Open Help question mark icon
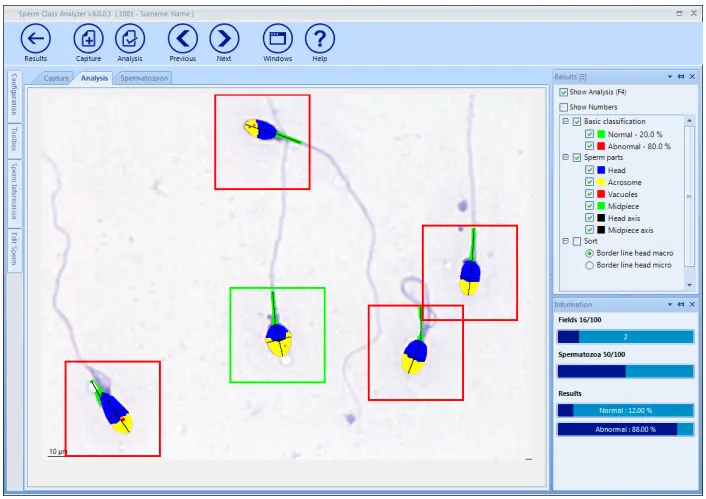 [320, 39]
